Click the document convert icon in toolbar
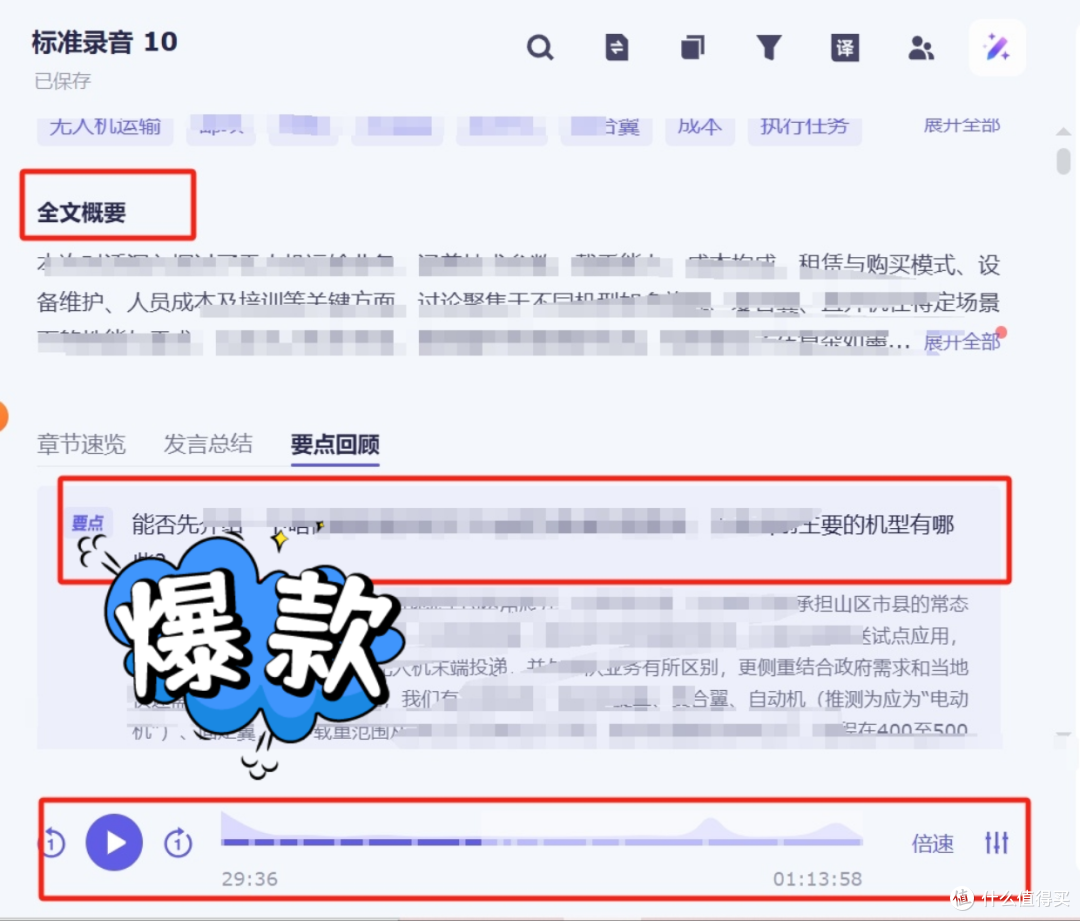This screenshot has height=921, width=1080. point(616,48)
